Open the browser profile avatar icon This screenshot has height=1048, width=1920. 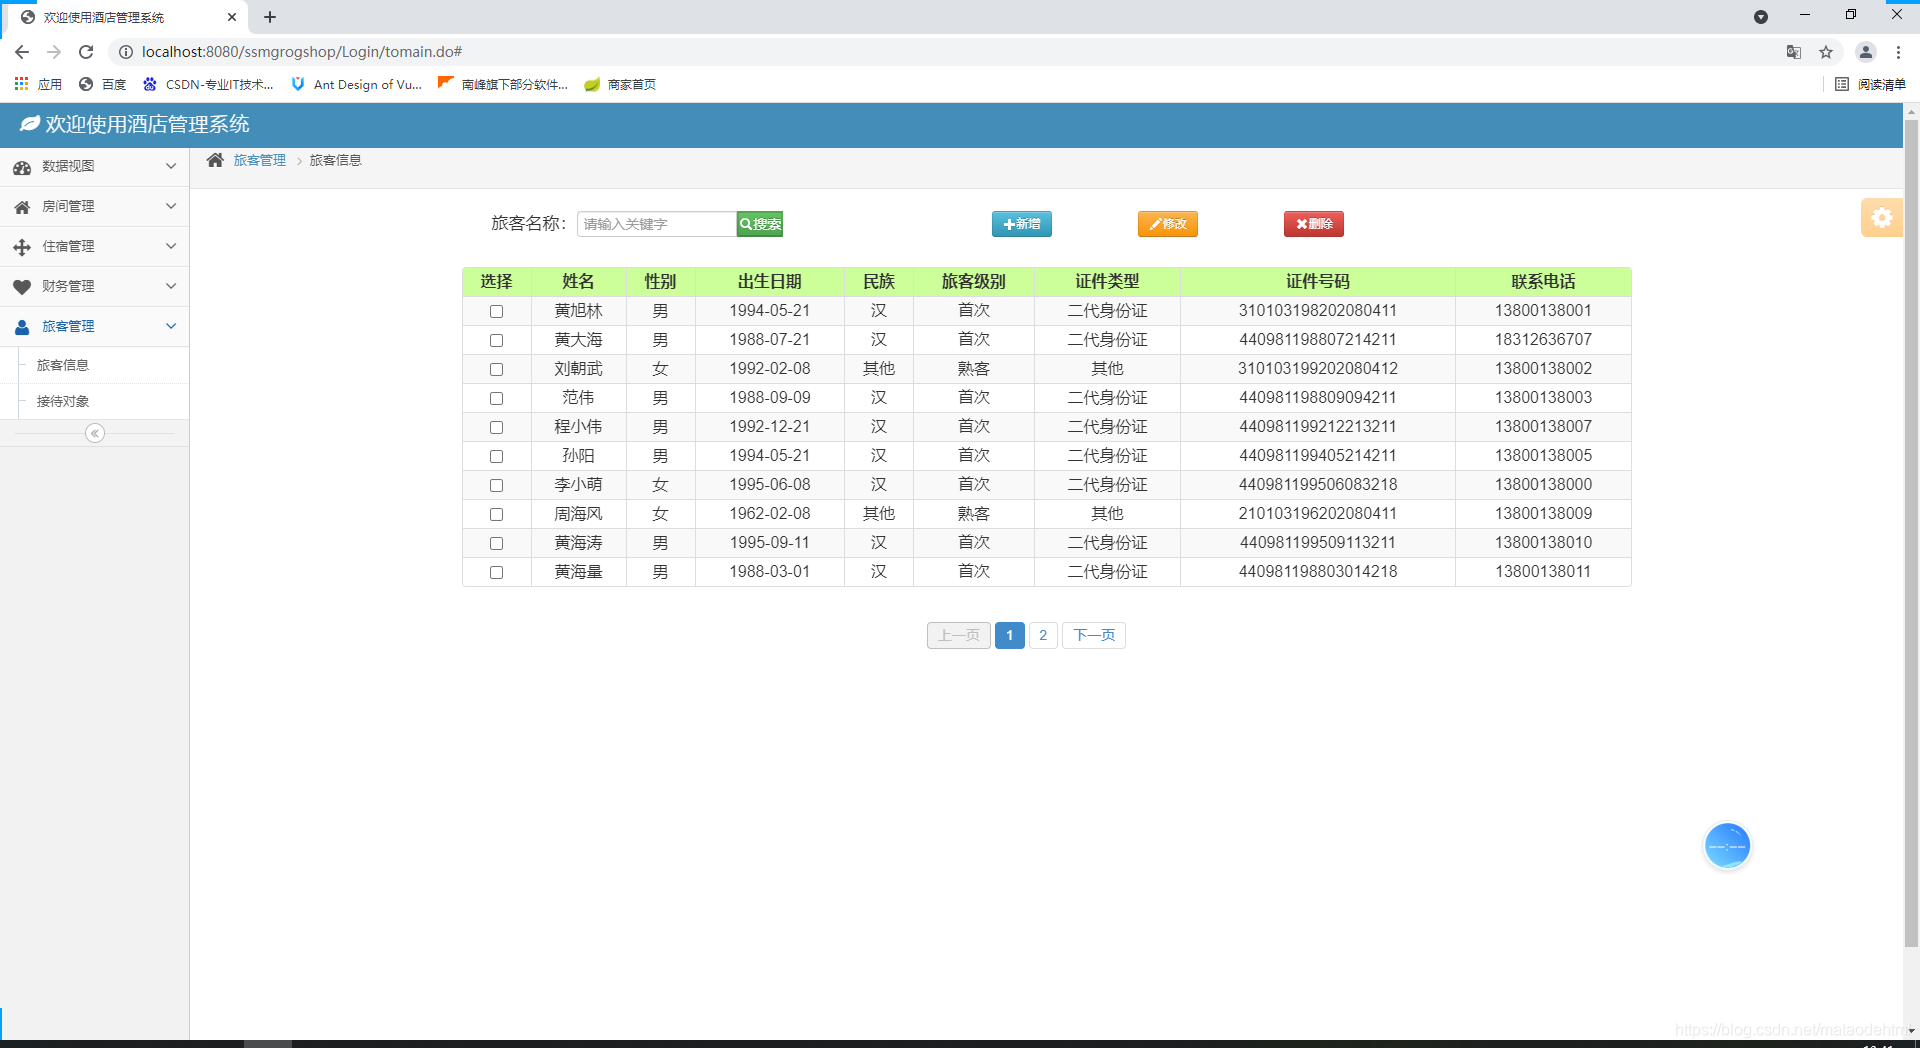click(x=1866, y=52)
